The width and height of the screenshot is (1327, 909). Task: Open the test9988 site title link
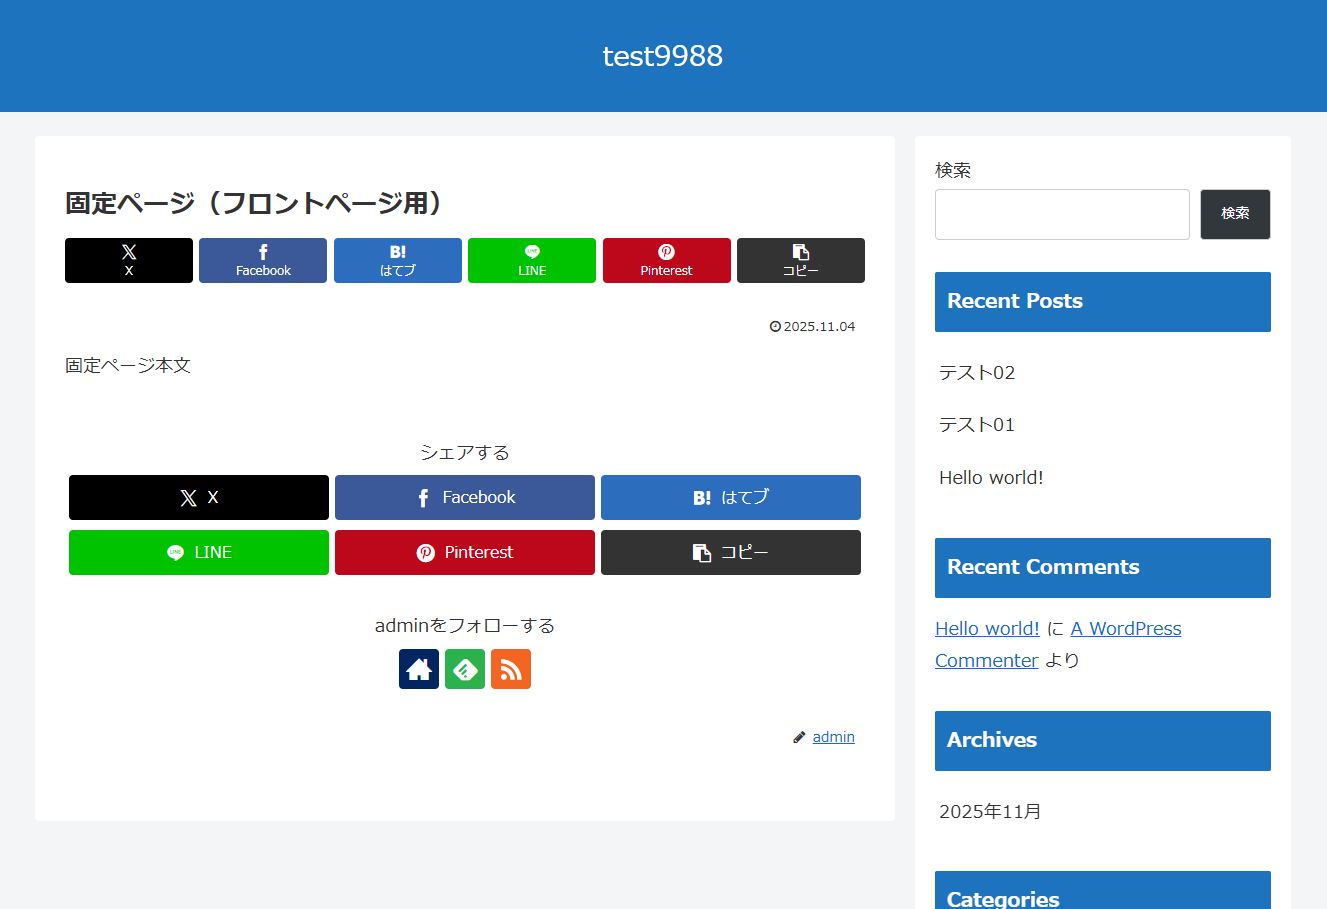click(x=662, y=56)
